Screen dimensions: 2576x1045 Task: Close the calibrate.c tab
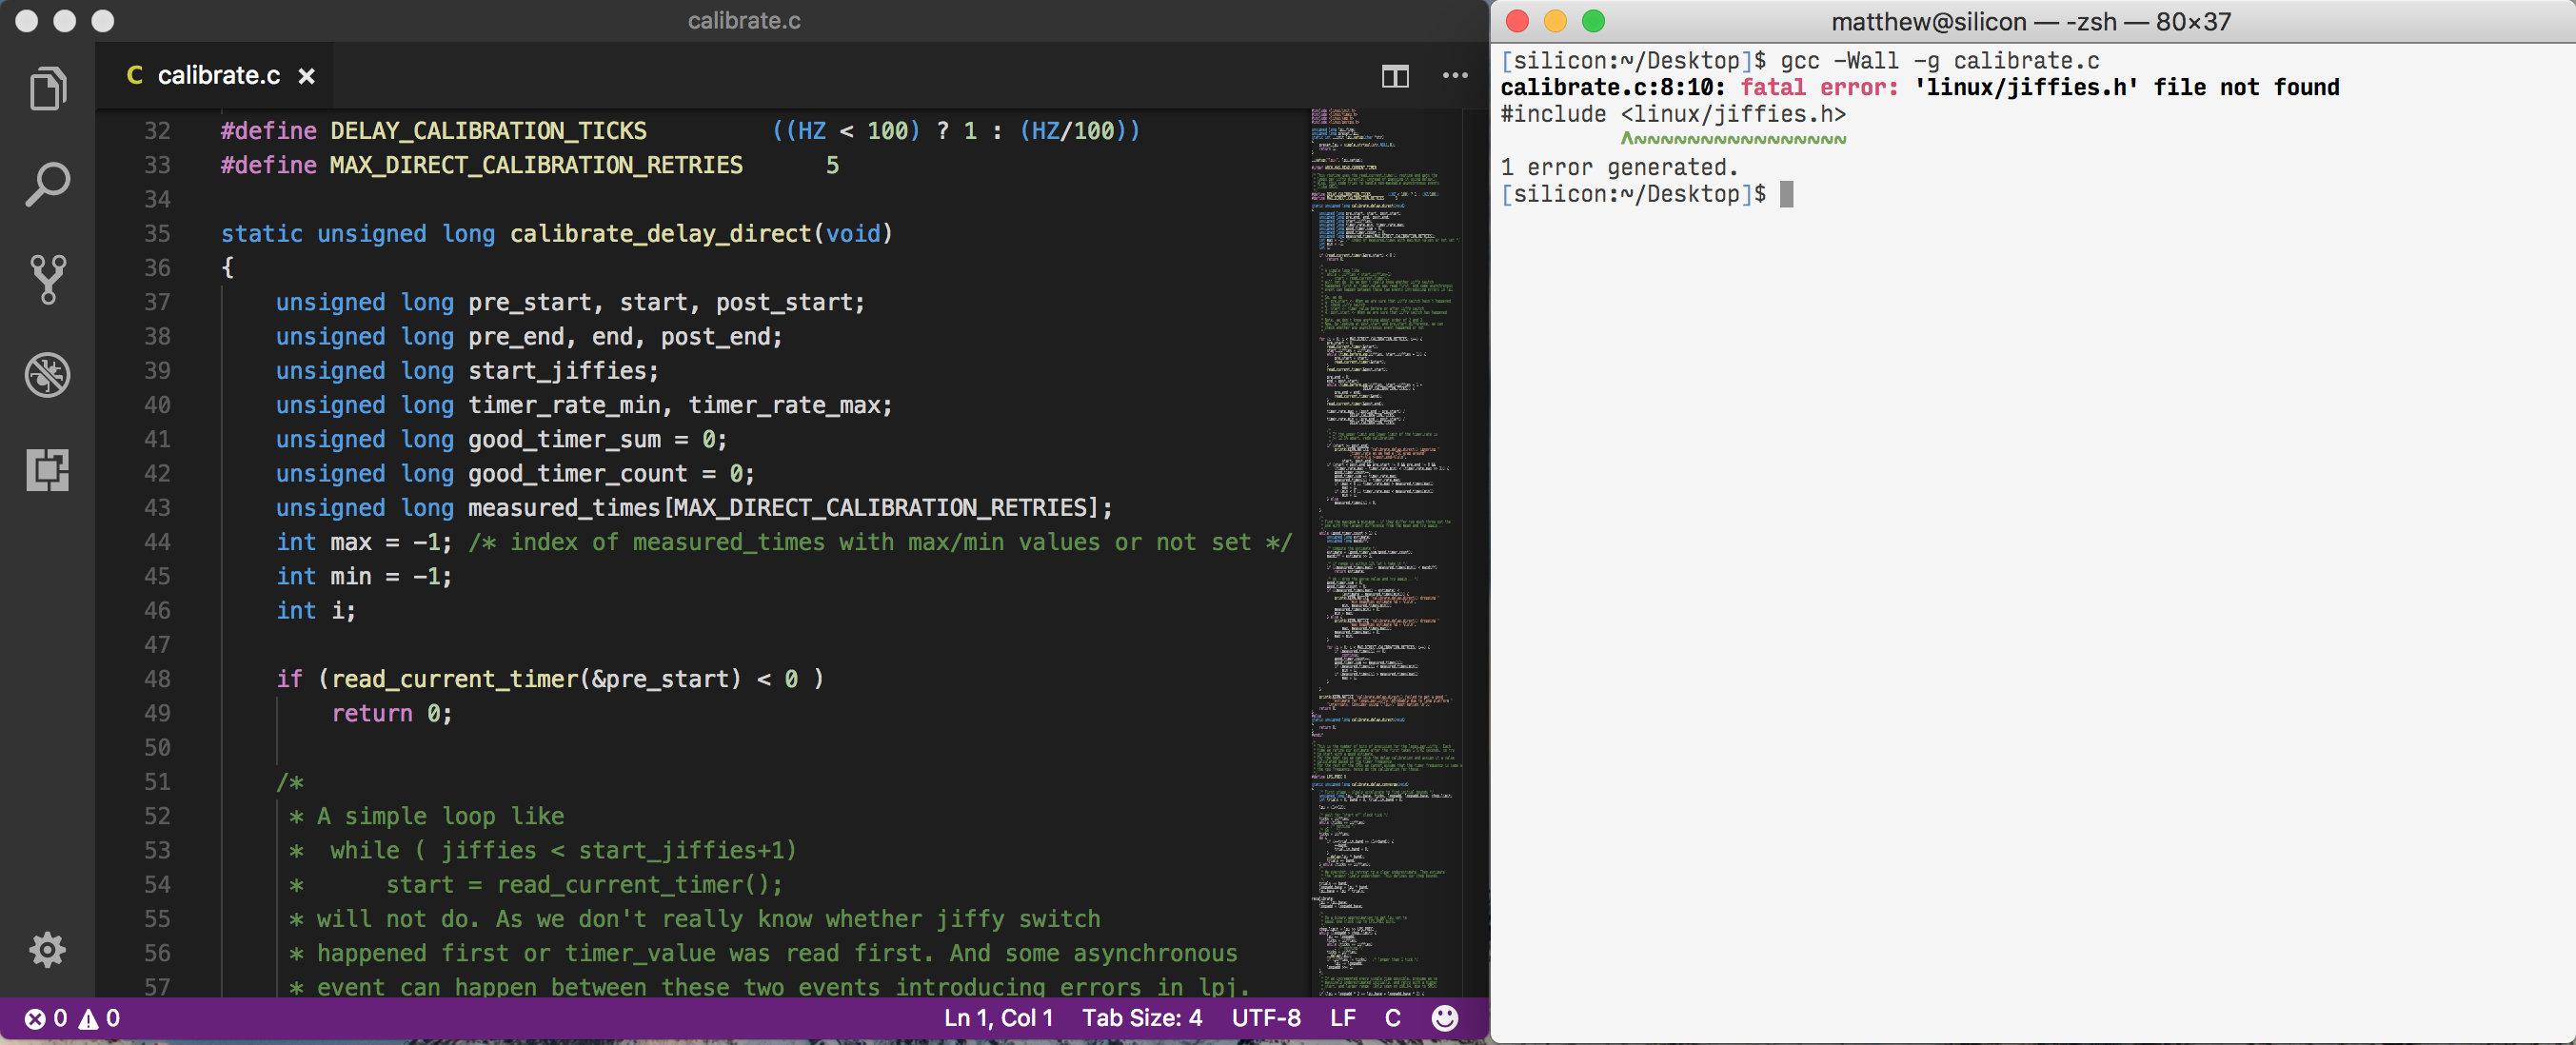307,76
